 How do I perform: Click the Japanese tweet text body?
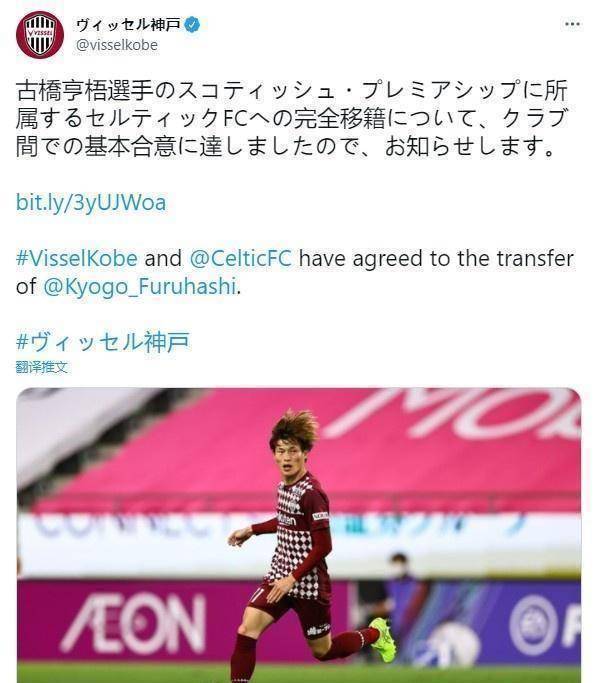click(x=292, y=118)
